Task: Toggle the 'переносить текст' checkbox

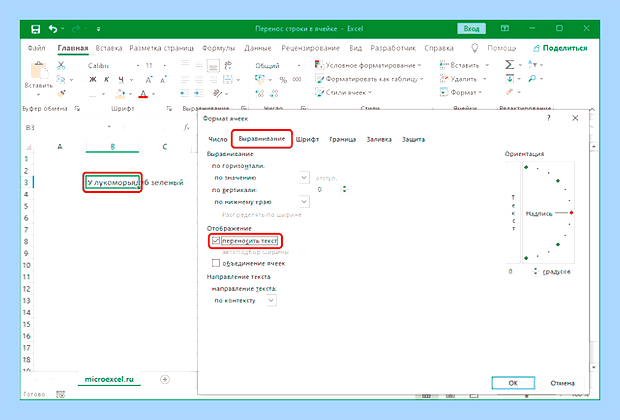Action: pos(216,240)
